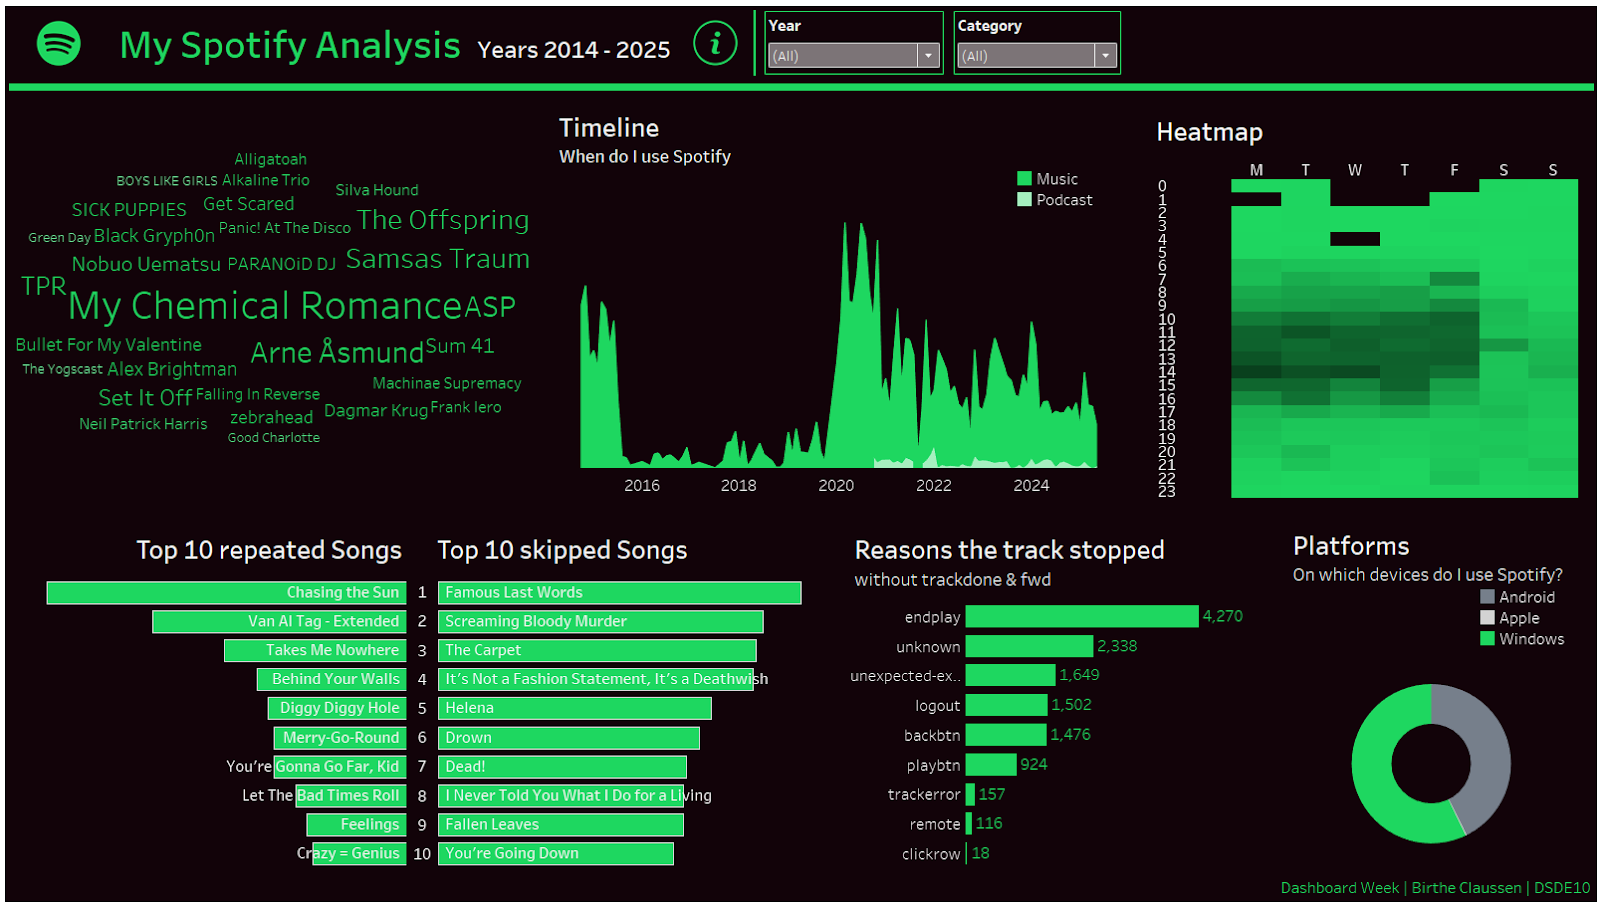The height and width of the screenshot is (906, 1600).
Task: Select Famous Last Words skipped song bar
Action: [x=620, y=593]
